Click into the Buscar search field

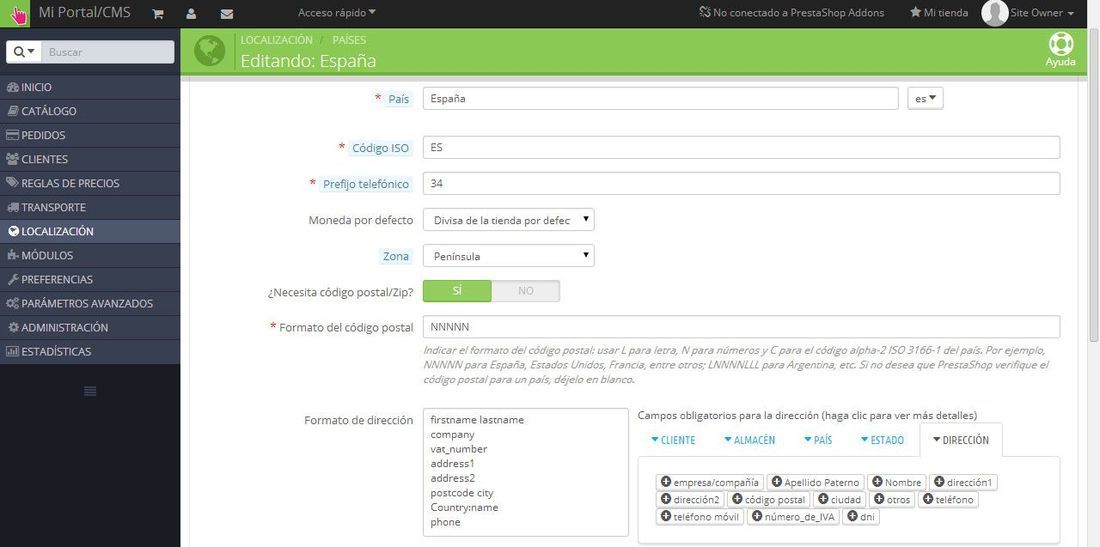coord(107,52)
